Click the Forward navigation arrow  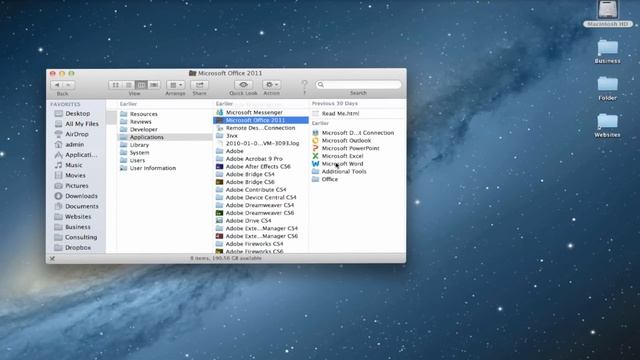(x=69, y=85)
